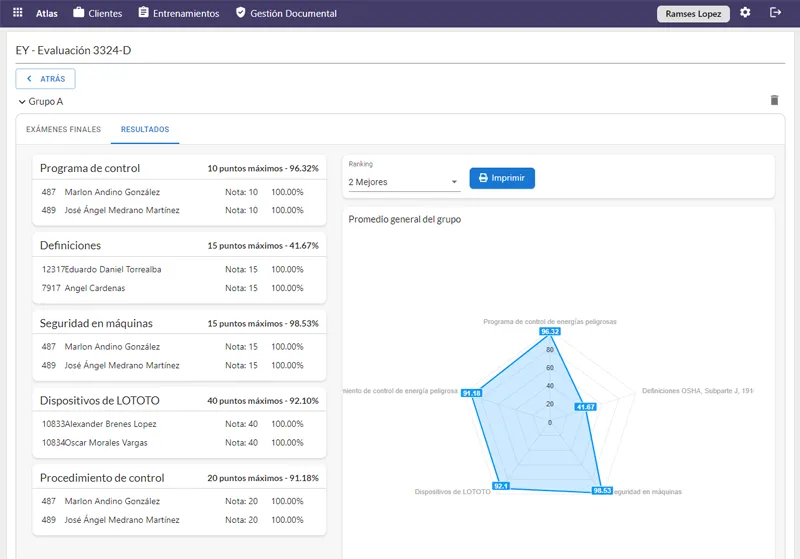Collapse the Grupo A section
Viewport: 800px width, 559px height.
coord(22,101)
